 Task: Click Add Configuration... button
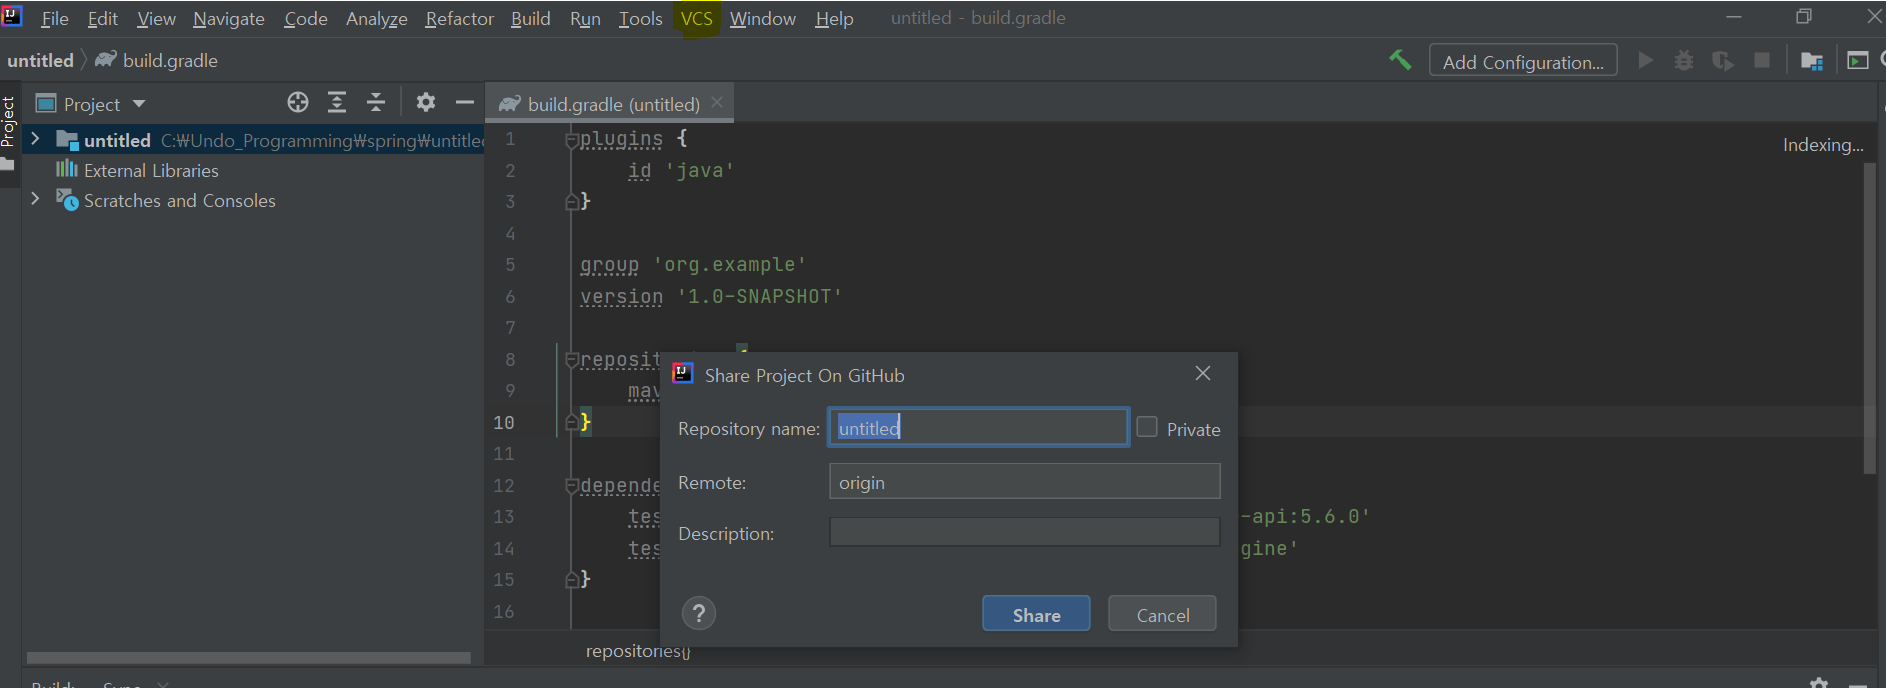[1523, 61]
